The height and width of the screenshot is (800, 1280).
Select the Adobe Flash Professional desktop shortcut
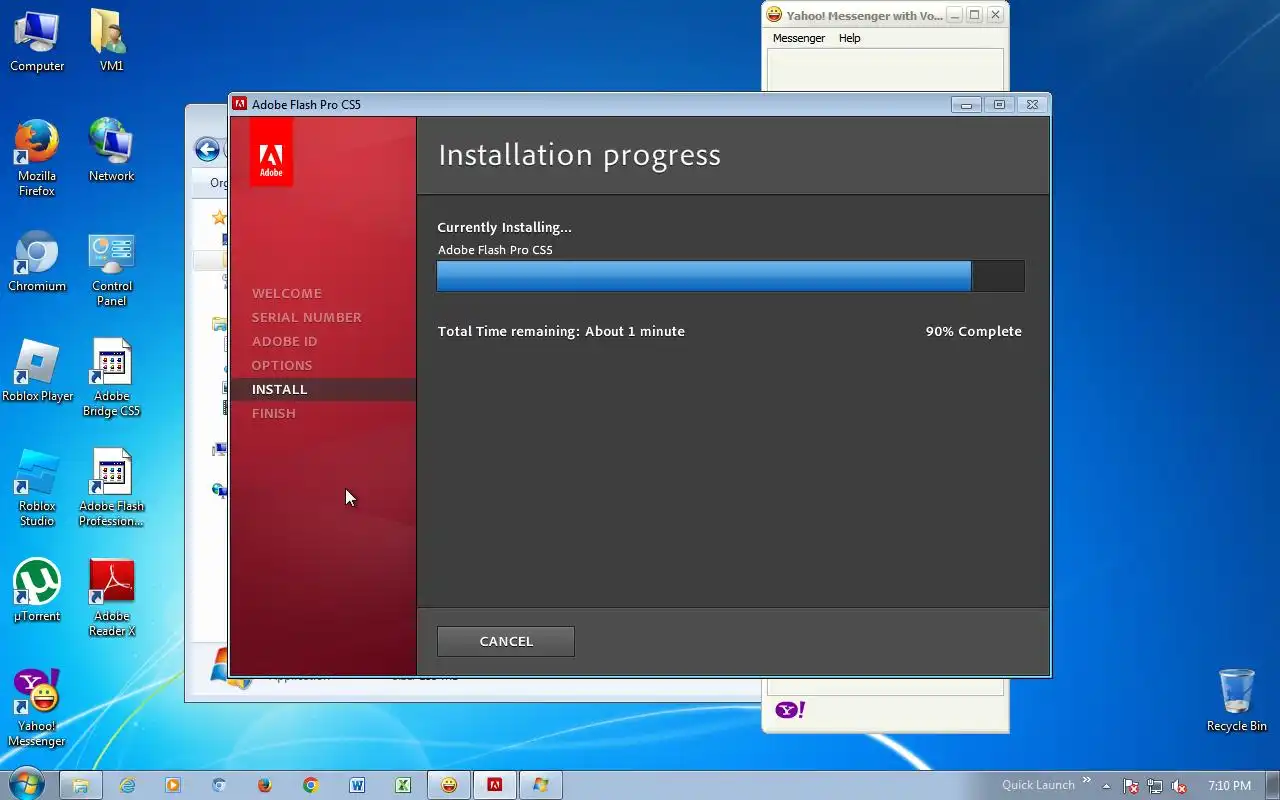tap(111, 489)
